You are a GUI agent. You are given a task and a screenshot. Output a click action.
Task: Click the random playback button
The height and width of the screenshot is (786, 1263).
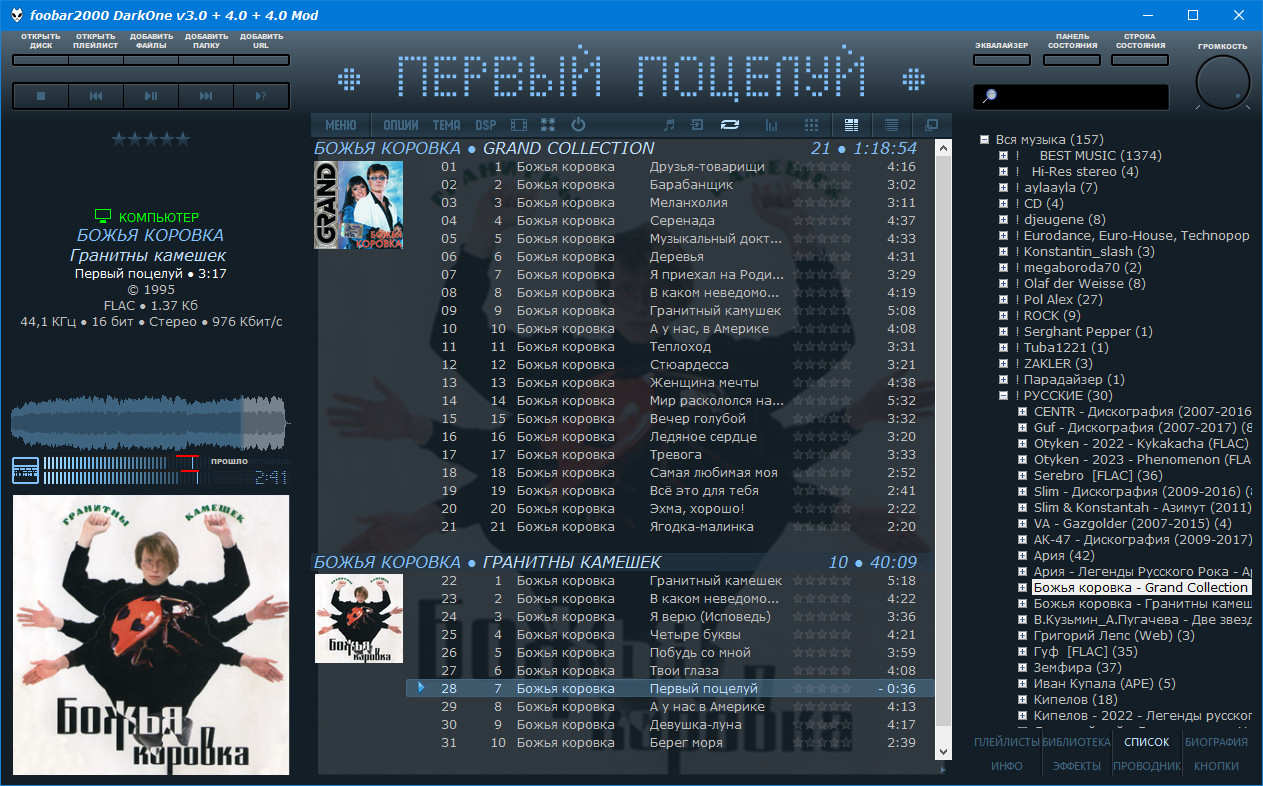click(x=261, y=96)
